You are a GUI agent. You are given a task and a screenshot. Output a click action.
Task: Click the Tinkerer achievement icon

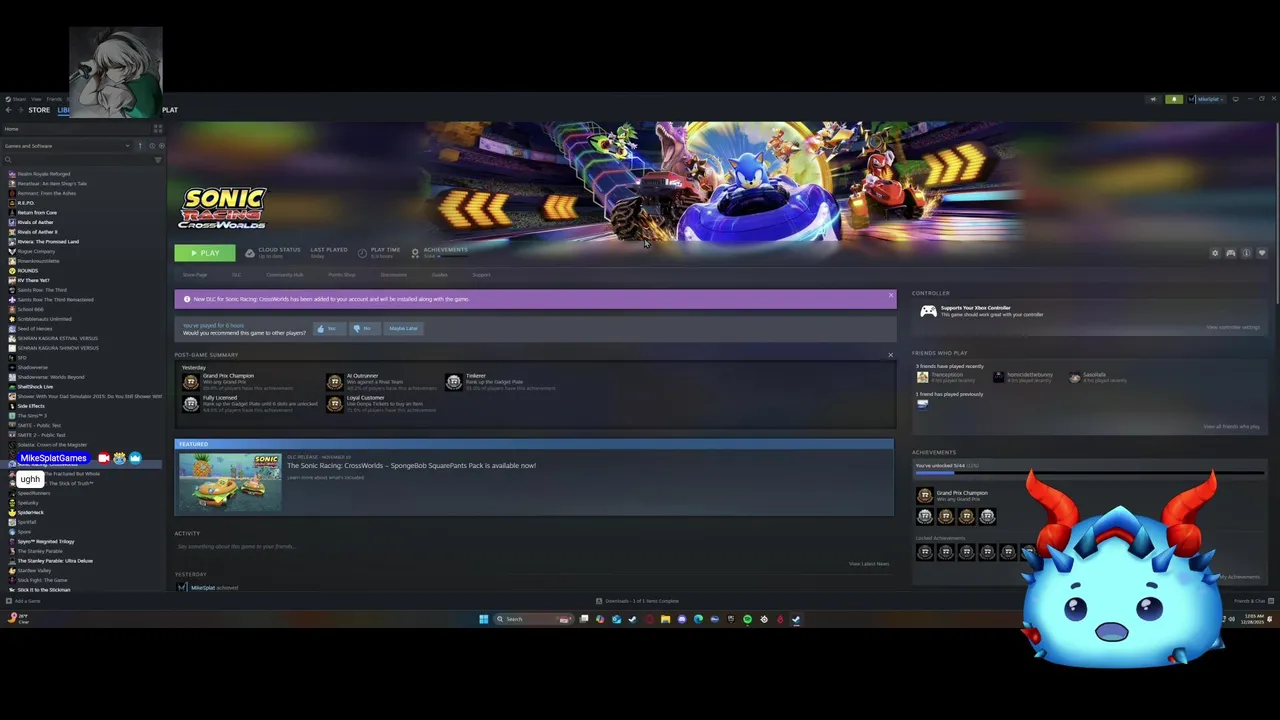[453, 381]
